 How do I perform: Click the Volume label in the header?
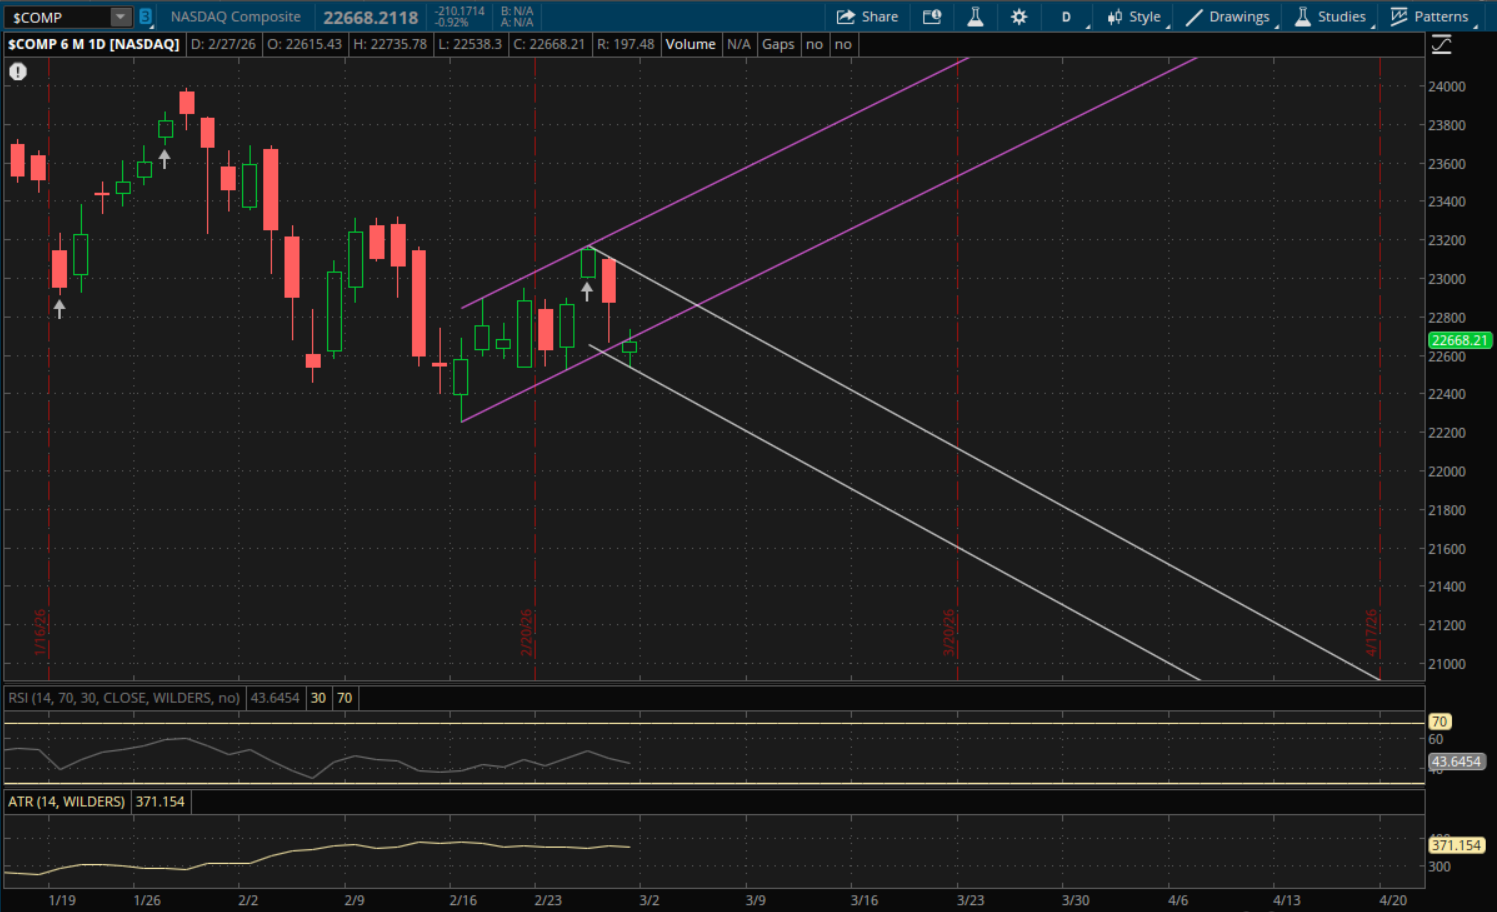[x=690, y=44]
